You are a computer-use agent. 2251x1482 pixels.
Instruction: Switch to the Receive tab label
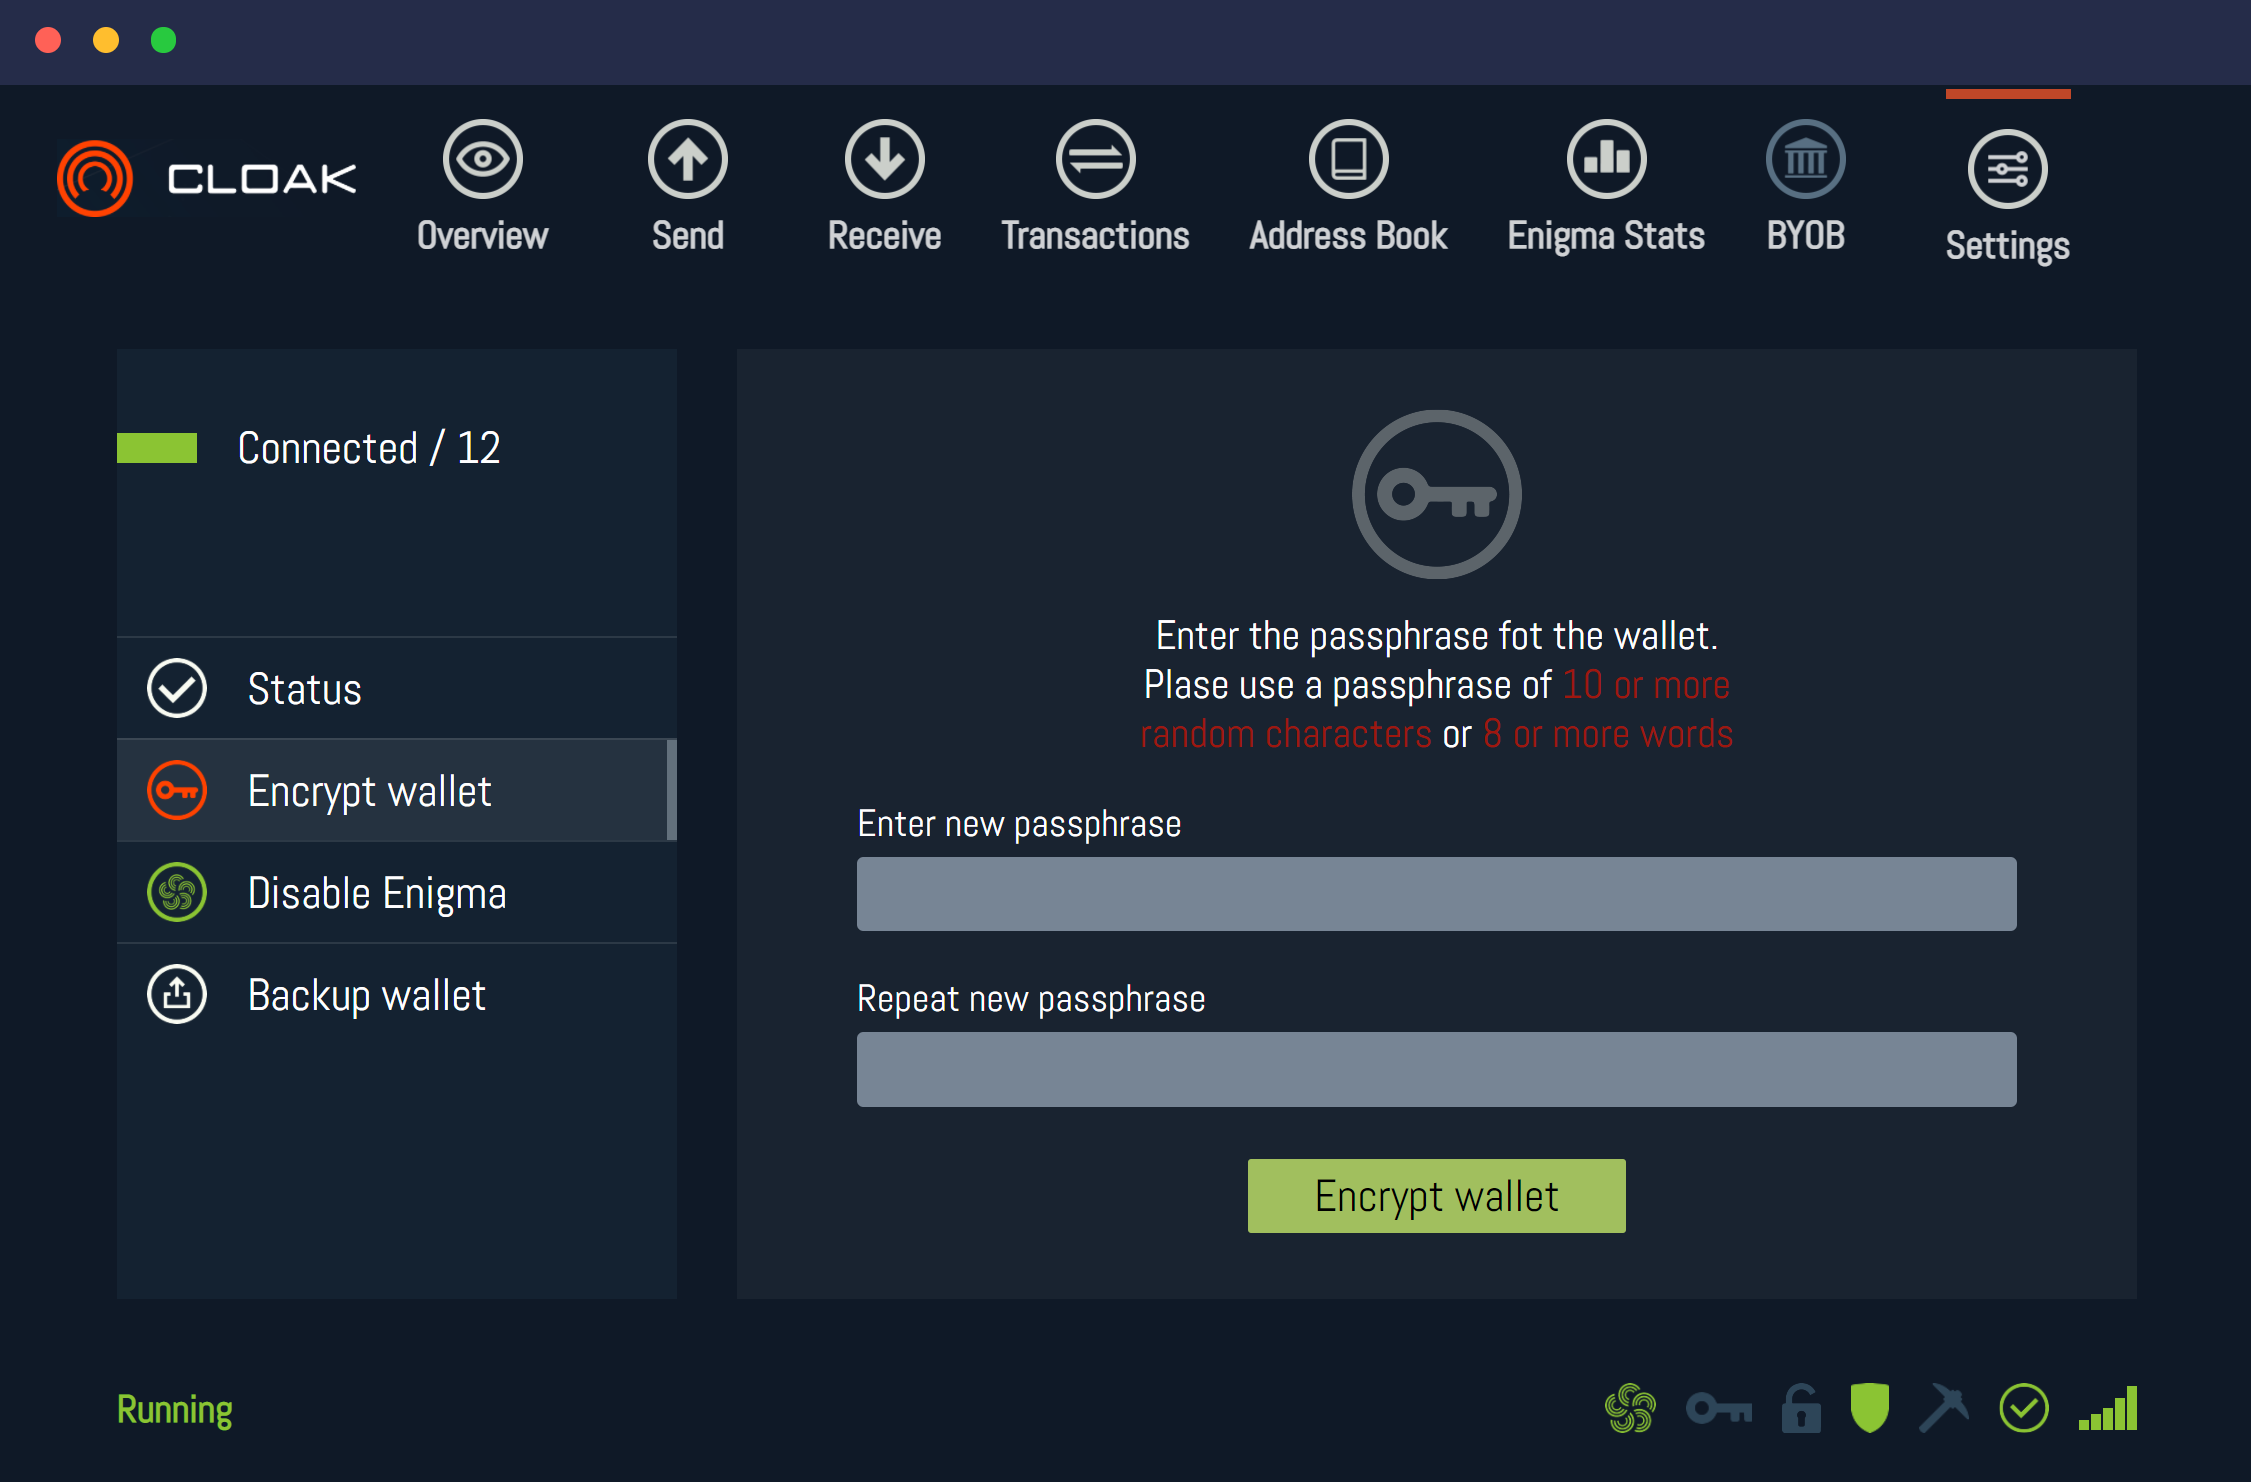point(885,236)
